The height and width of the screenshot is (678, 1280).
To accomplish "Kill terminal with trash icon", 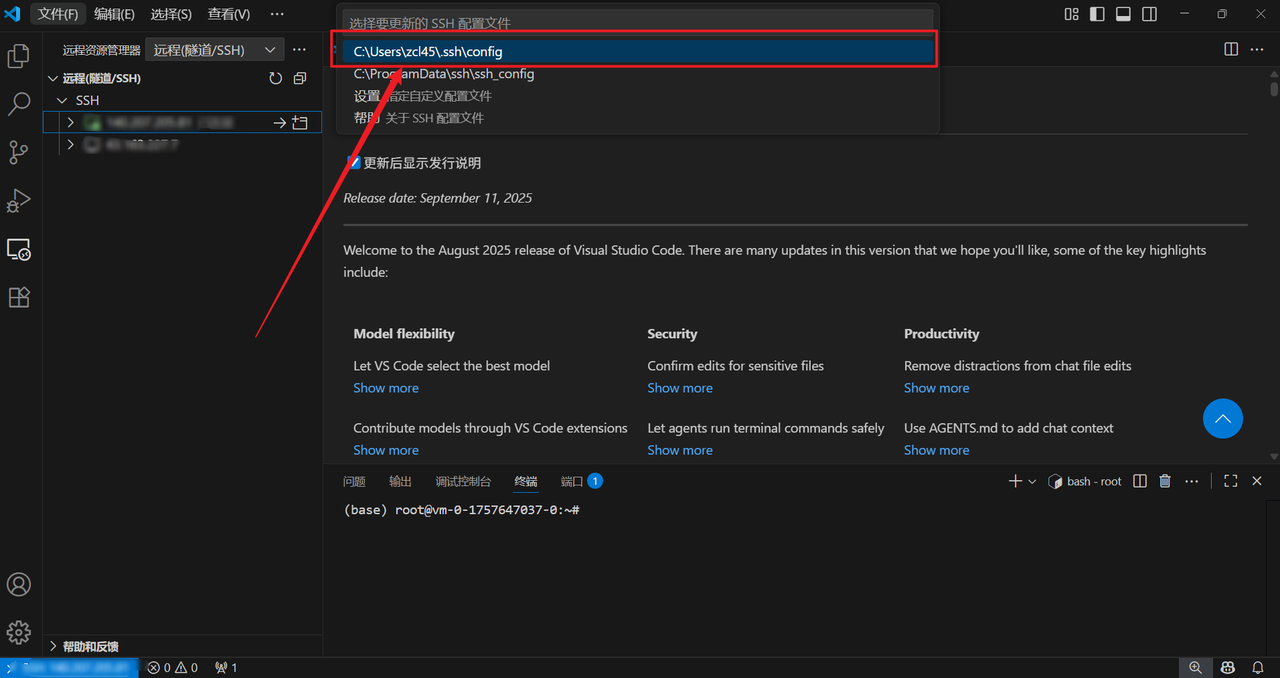I will pos(1165,481).
